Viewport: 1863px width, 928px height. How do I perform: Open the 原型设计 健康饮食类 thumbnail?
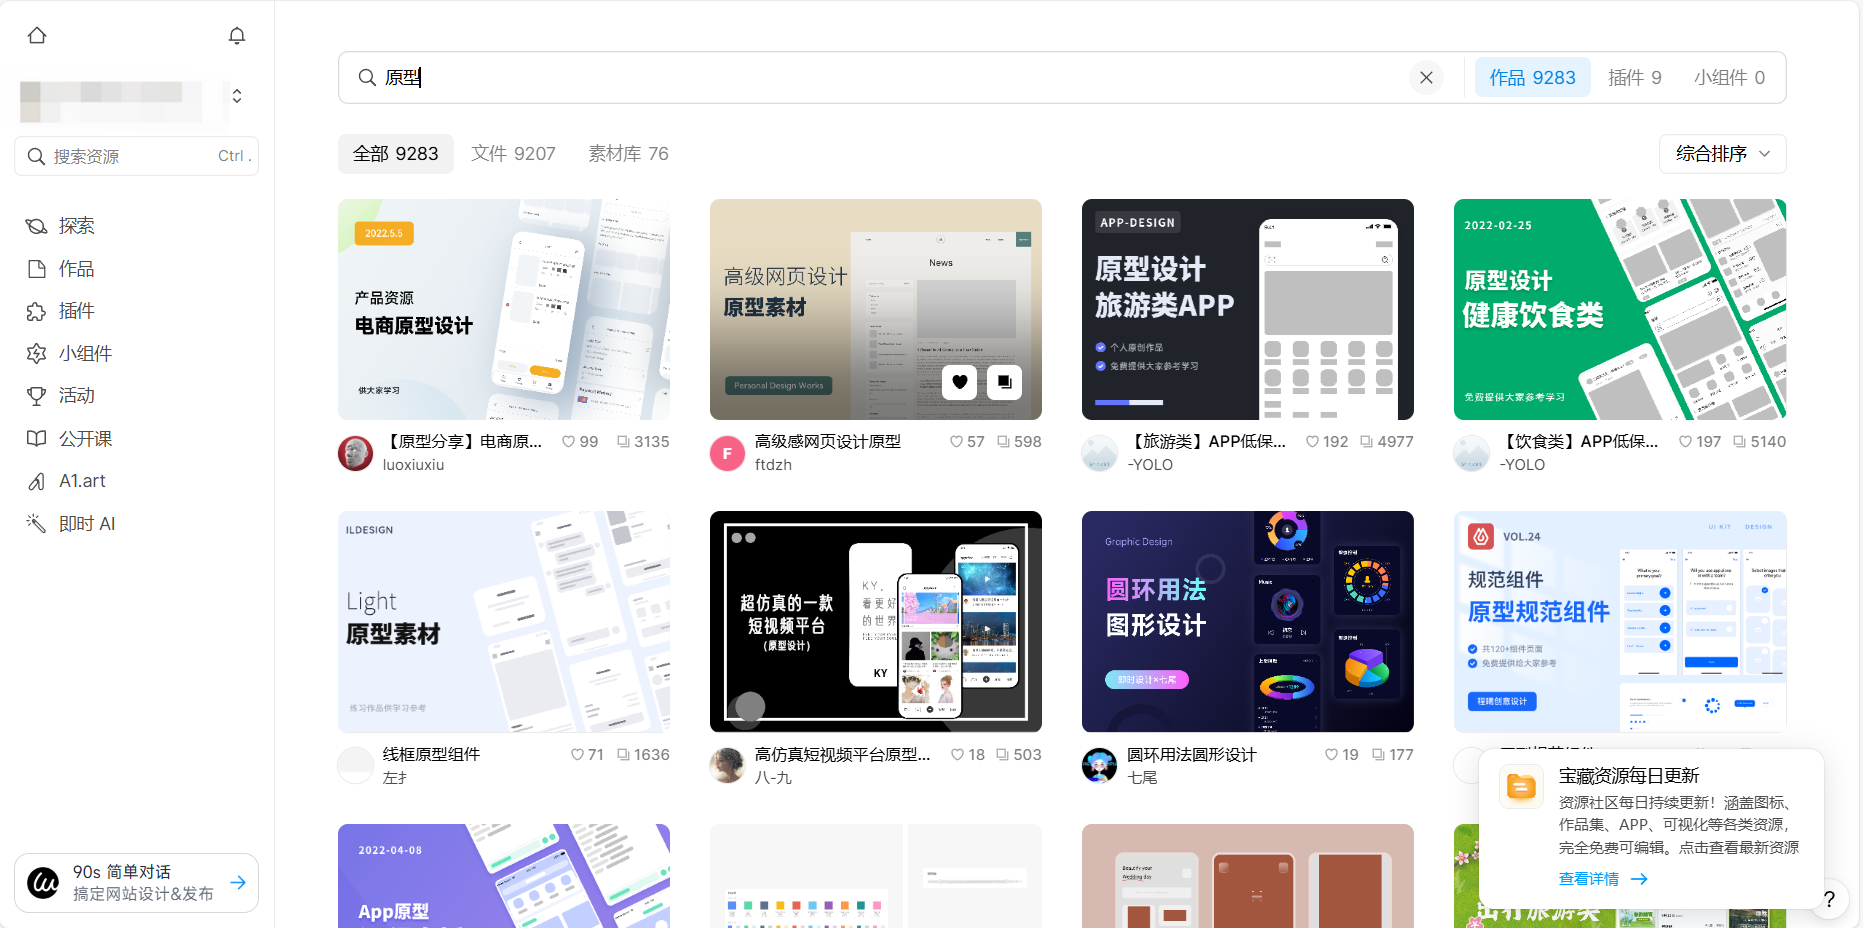point(1620,309)
